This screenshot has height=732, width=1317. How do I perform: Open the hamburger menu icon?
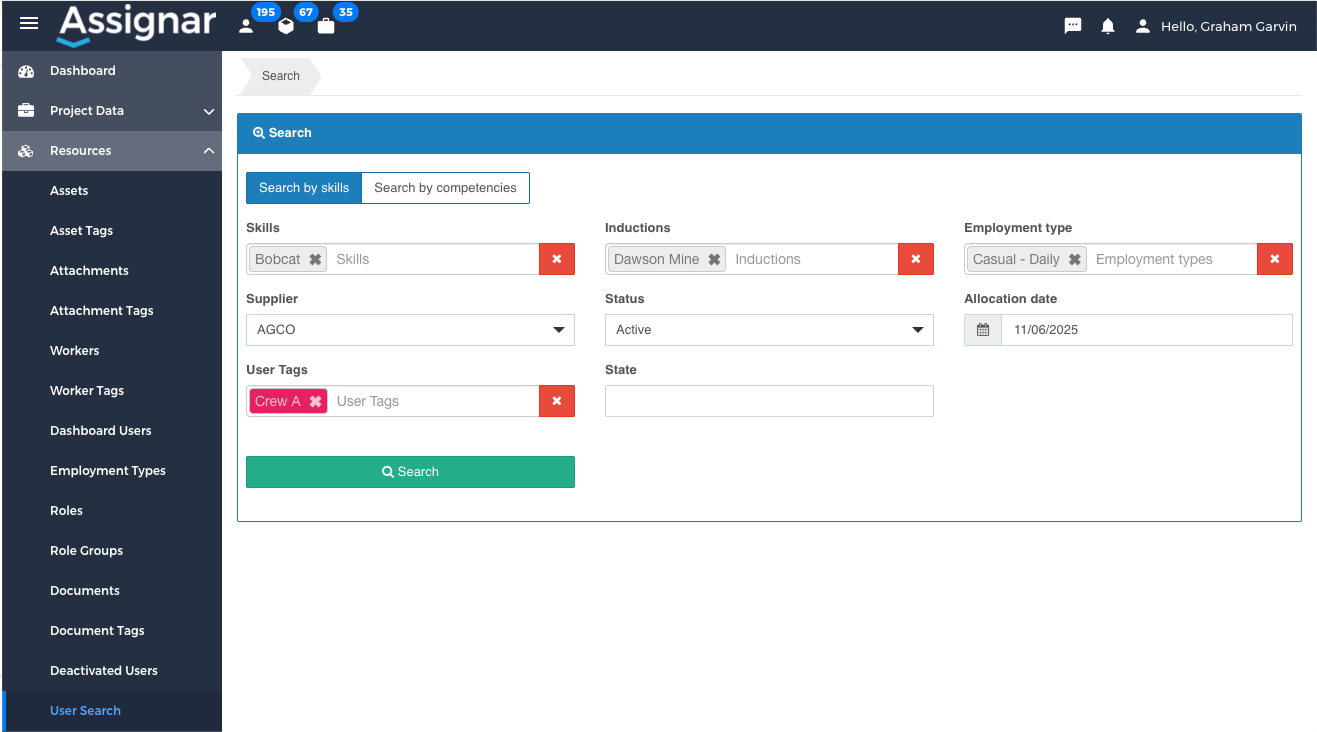point(29,23)
